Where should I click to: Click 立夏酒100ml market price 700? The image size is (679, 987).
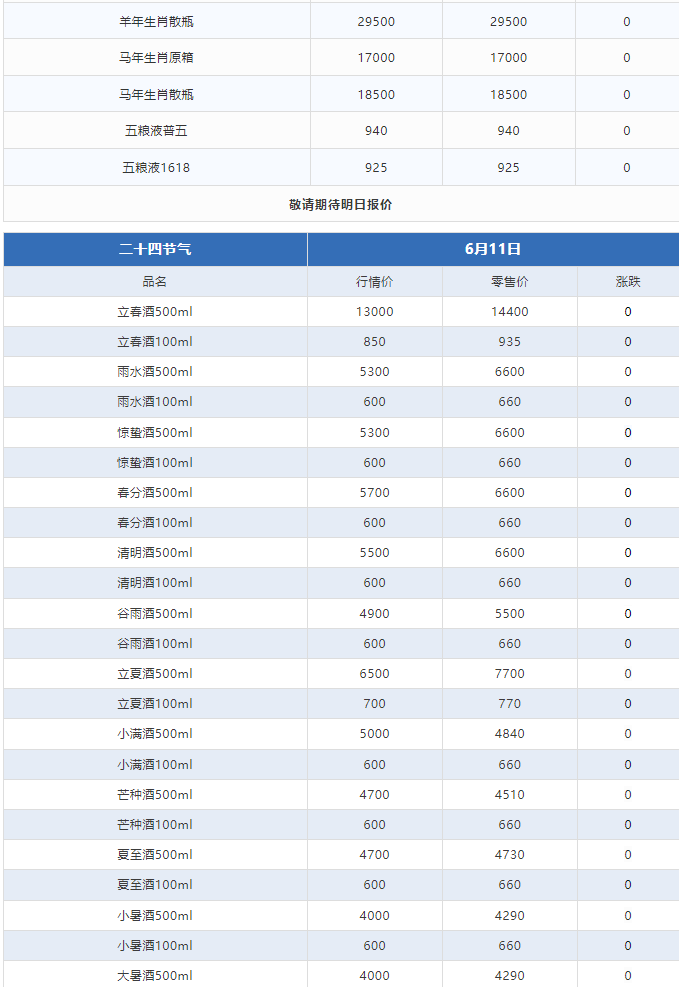click(x=374, y=704)
